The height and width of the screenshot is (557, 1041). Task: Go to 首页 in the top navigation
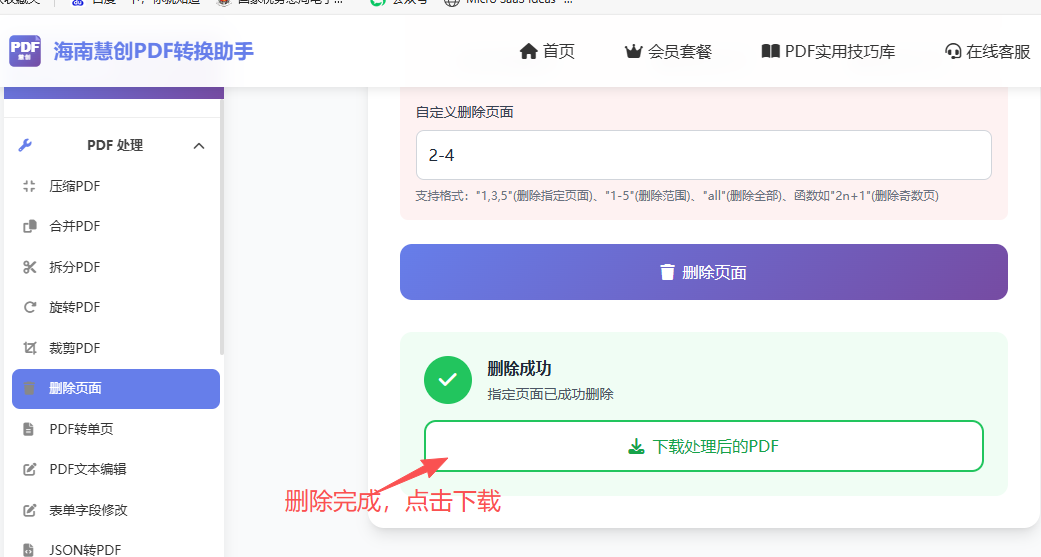click(558, 51)
